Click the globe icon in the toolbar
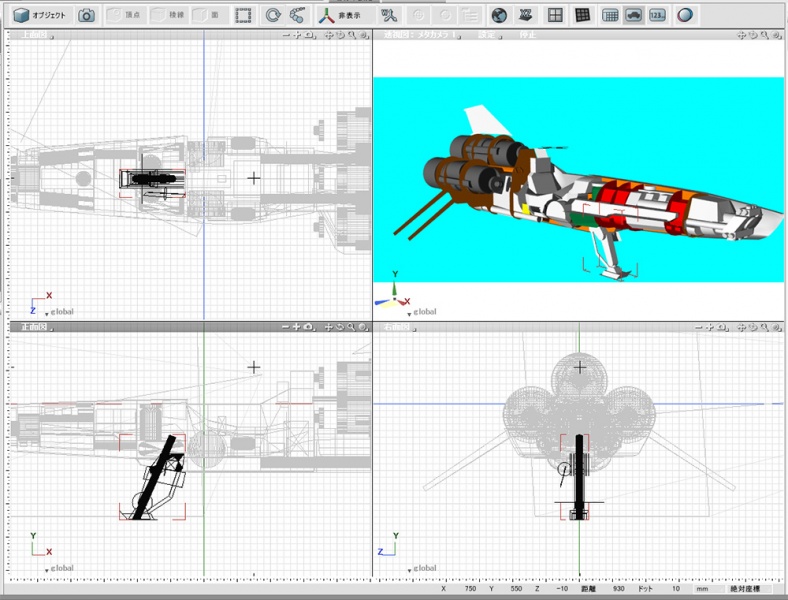The height and width of the screenshot is (600, 788). (499, 16)
